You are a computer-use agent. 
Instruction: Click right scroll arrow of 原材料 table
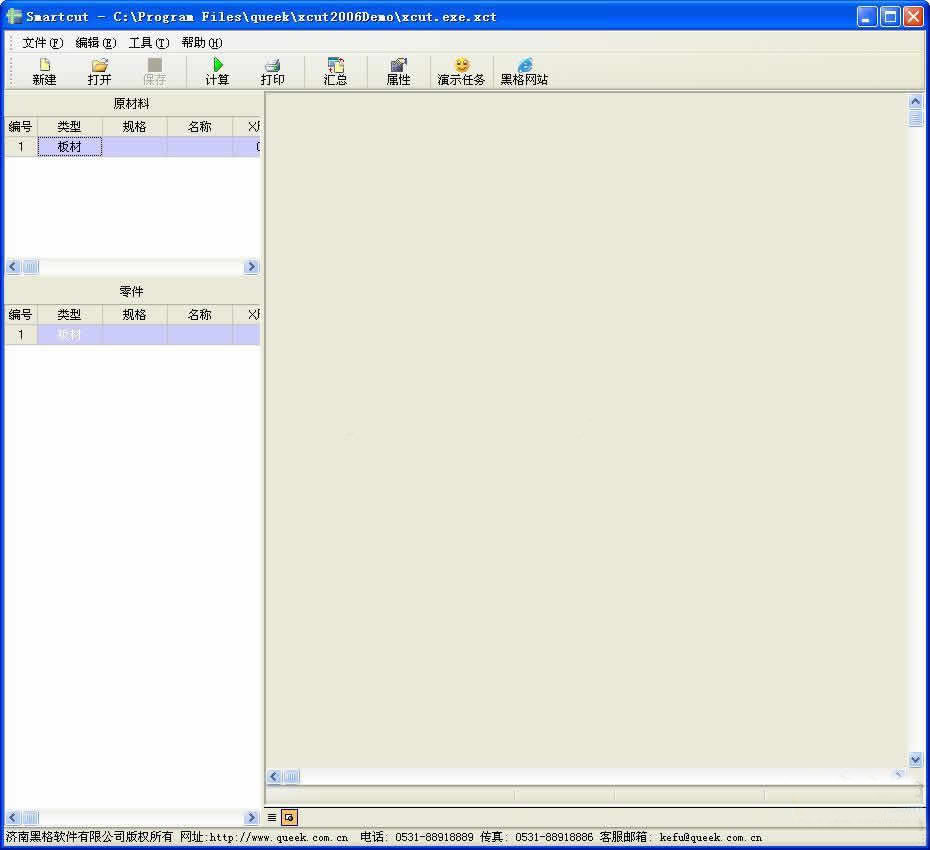251,267
